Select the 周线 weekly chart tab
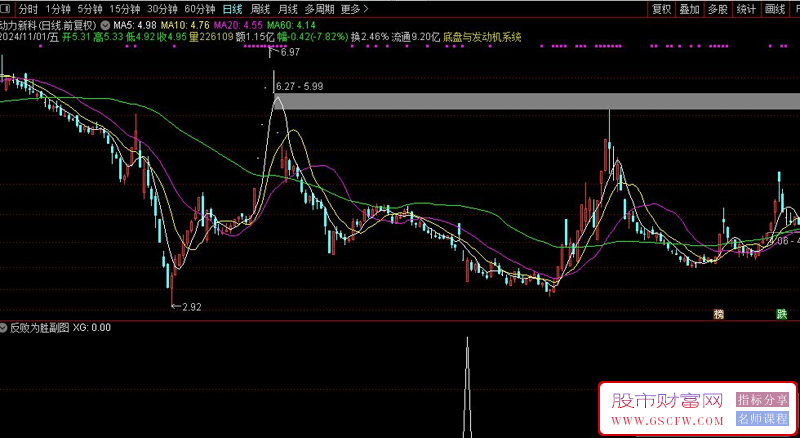 [x=260, y=9]
